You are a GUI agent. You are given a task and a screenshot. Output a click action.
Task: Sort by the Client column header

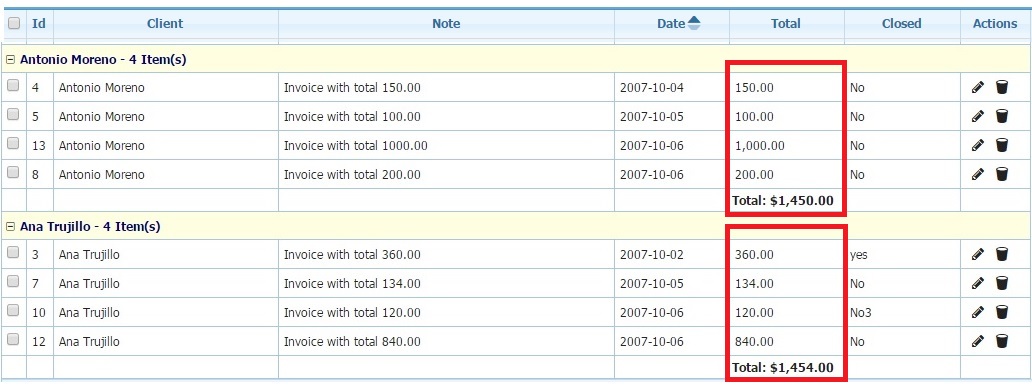coord(165,24)
